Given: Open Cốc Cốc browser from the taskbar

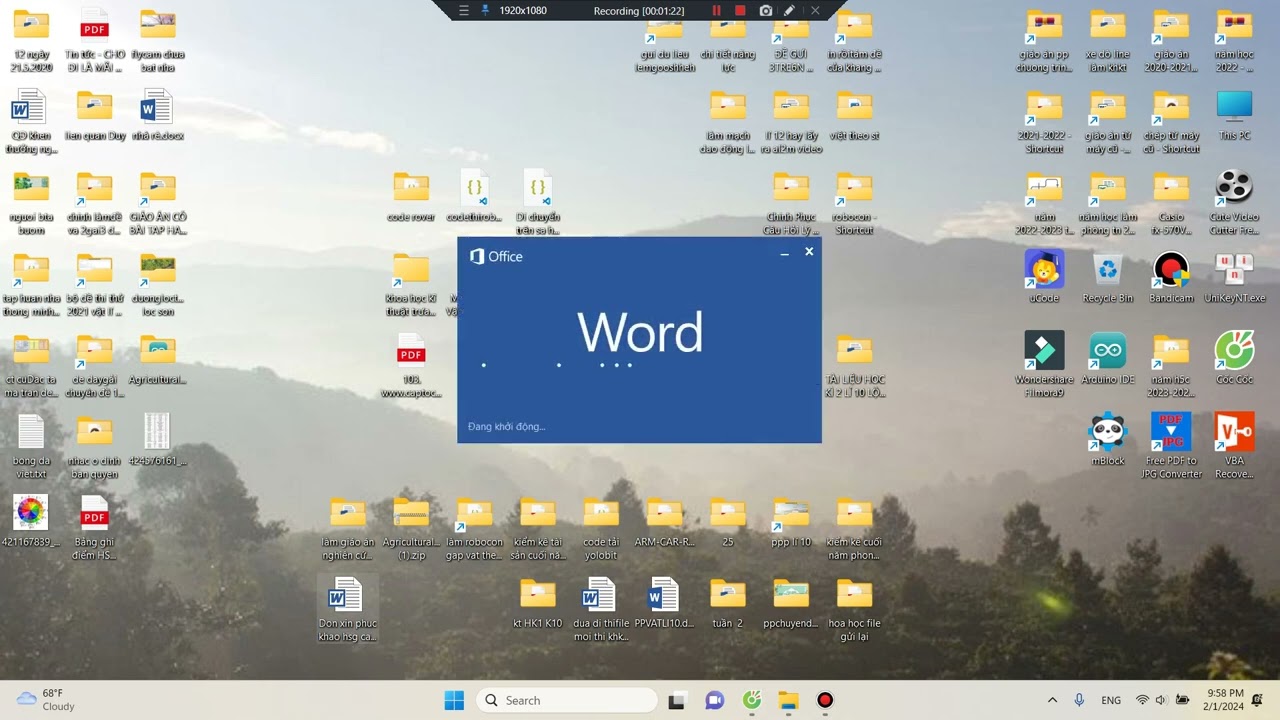Looking at the screenshot, I should click(x=752, y=700).
